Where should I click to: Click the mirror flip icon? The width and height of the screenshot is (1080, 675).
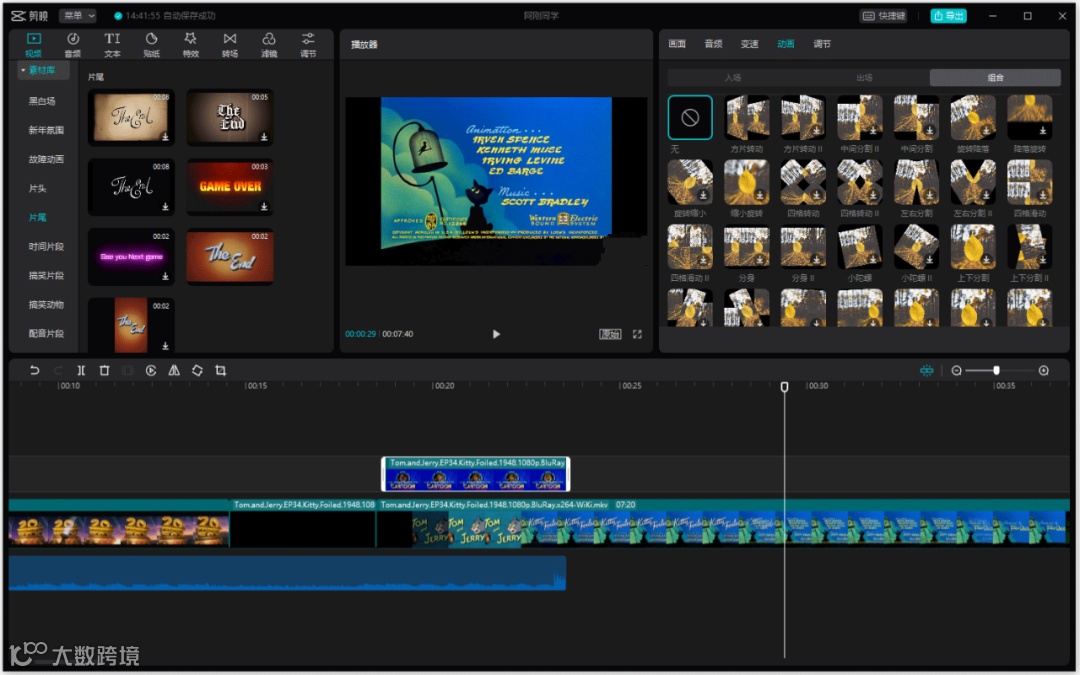pyautogui.click(x=174, y=371)
